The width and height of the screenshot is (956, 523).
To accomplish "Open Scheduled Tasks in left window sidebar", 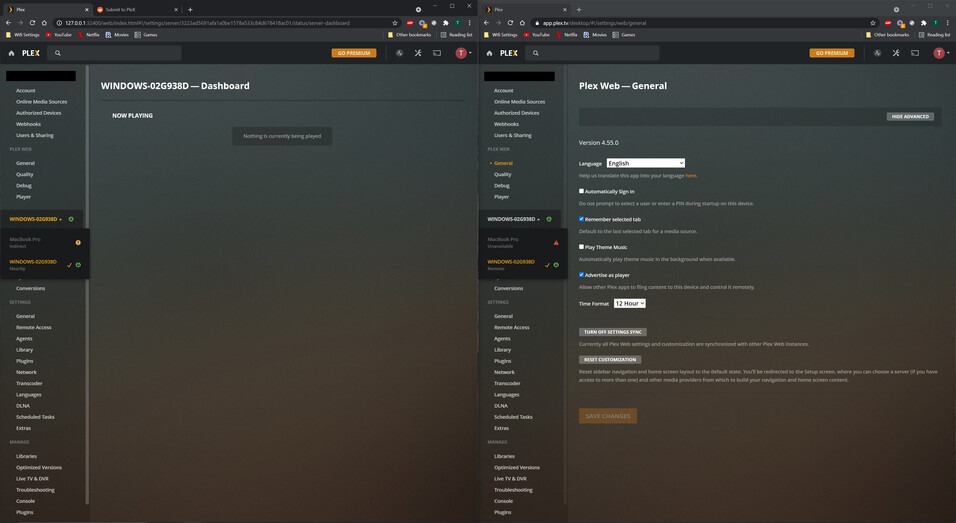I will (x=35, y=417).
